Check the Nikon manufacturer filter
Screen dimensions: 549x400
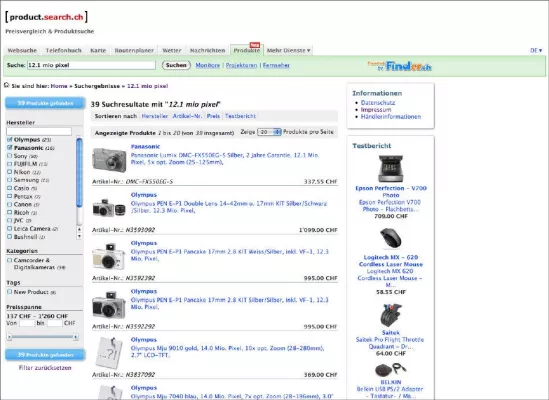pyautogui.click(x=9, y=172)
